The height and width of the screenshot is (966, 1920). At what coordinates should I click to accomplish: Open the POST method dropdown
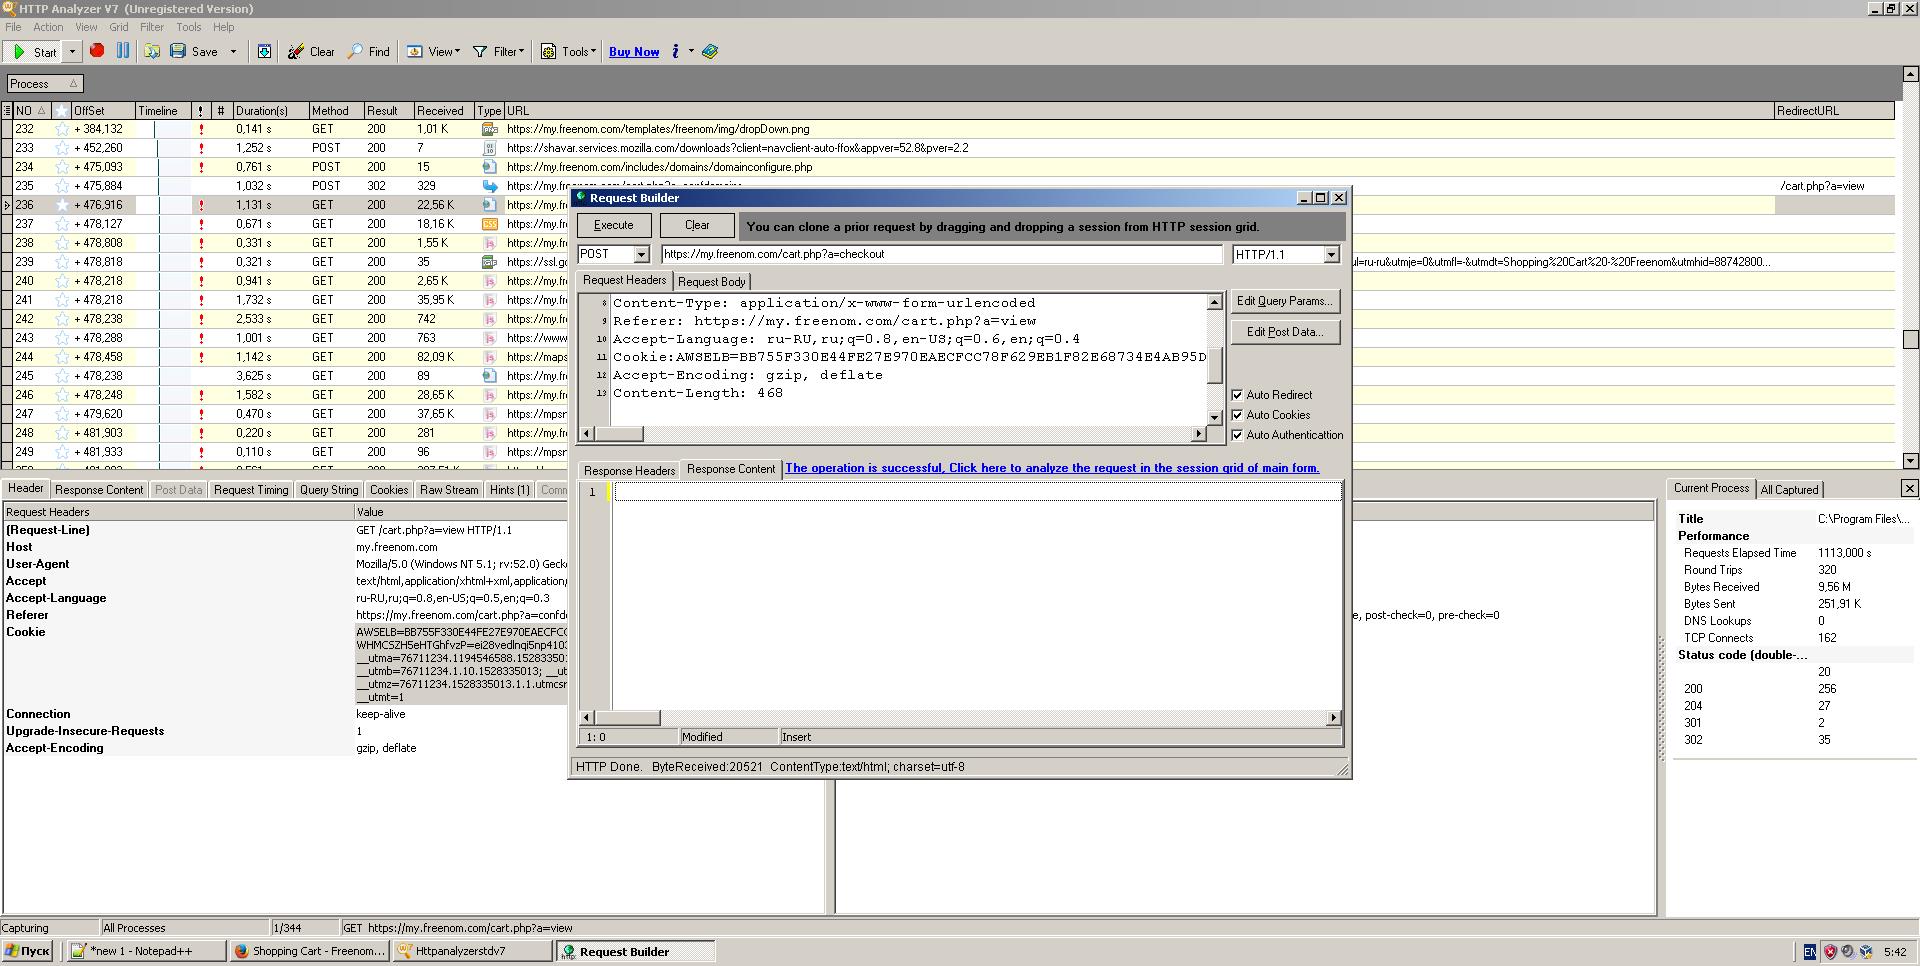pos(641,255)
